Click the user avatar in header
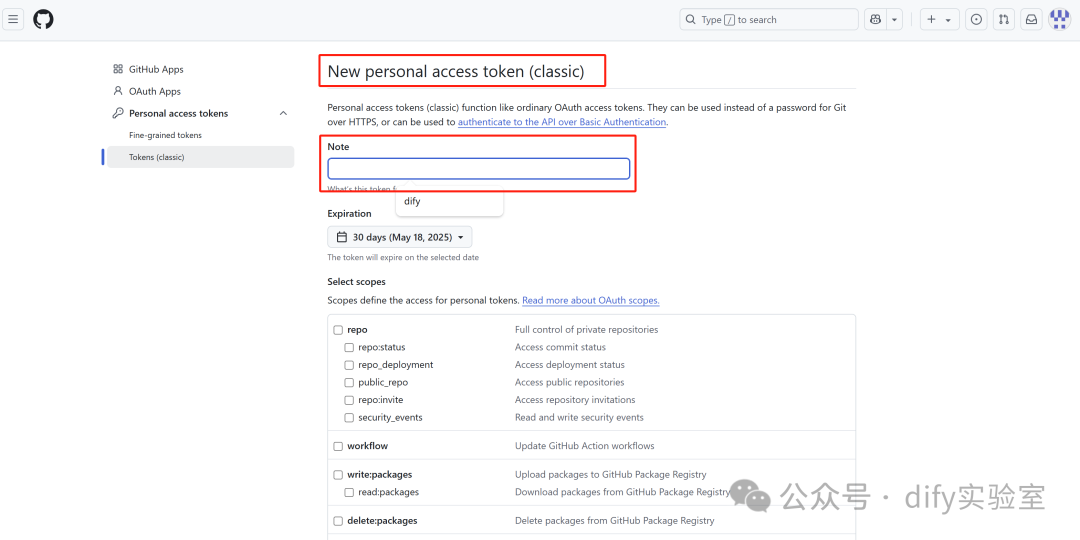 (1059, 19)
